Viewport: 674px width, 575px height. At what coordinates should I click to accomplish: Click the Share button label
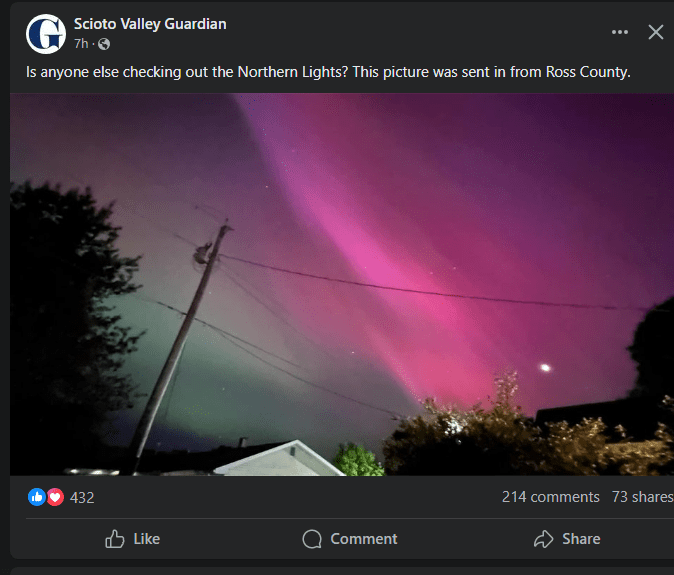tap(581, 539)
